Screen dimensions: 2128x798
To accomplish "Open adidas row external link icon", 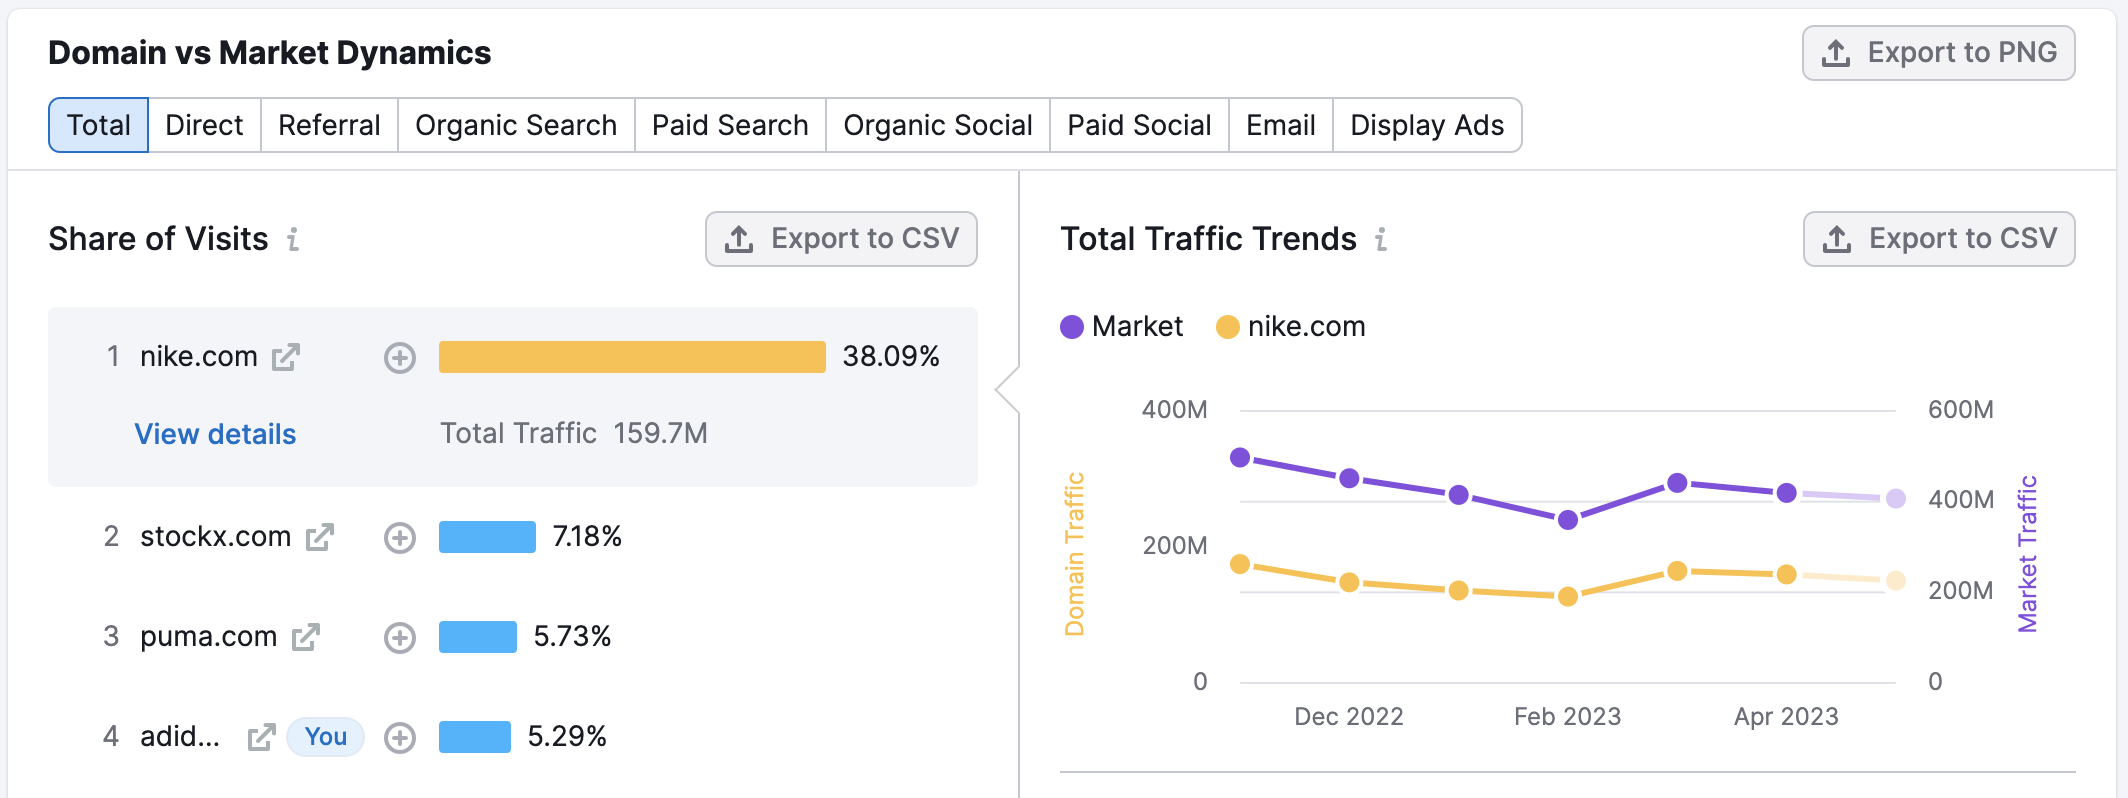I will click(262, 737).
